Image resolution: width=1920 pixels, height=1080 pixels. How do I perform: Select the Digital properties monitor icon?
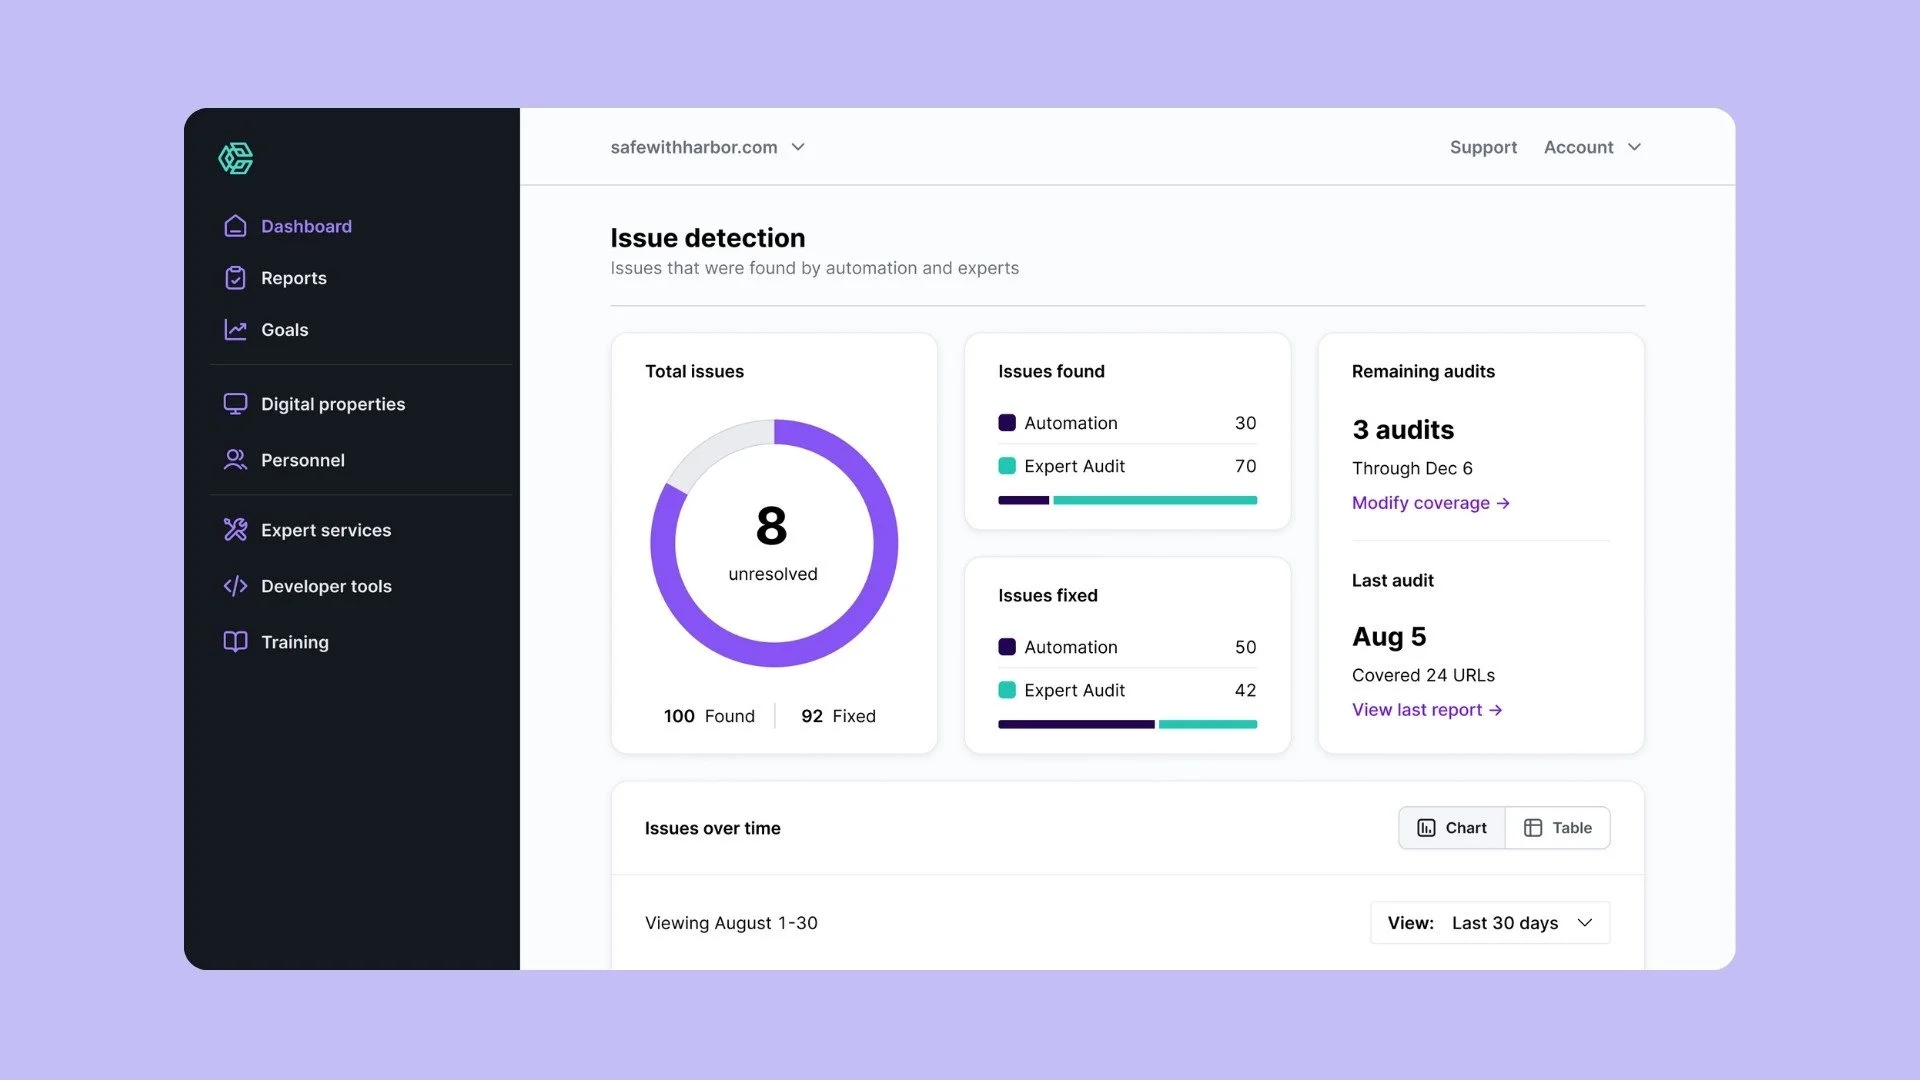coord(235,404)
